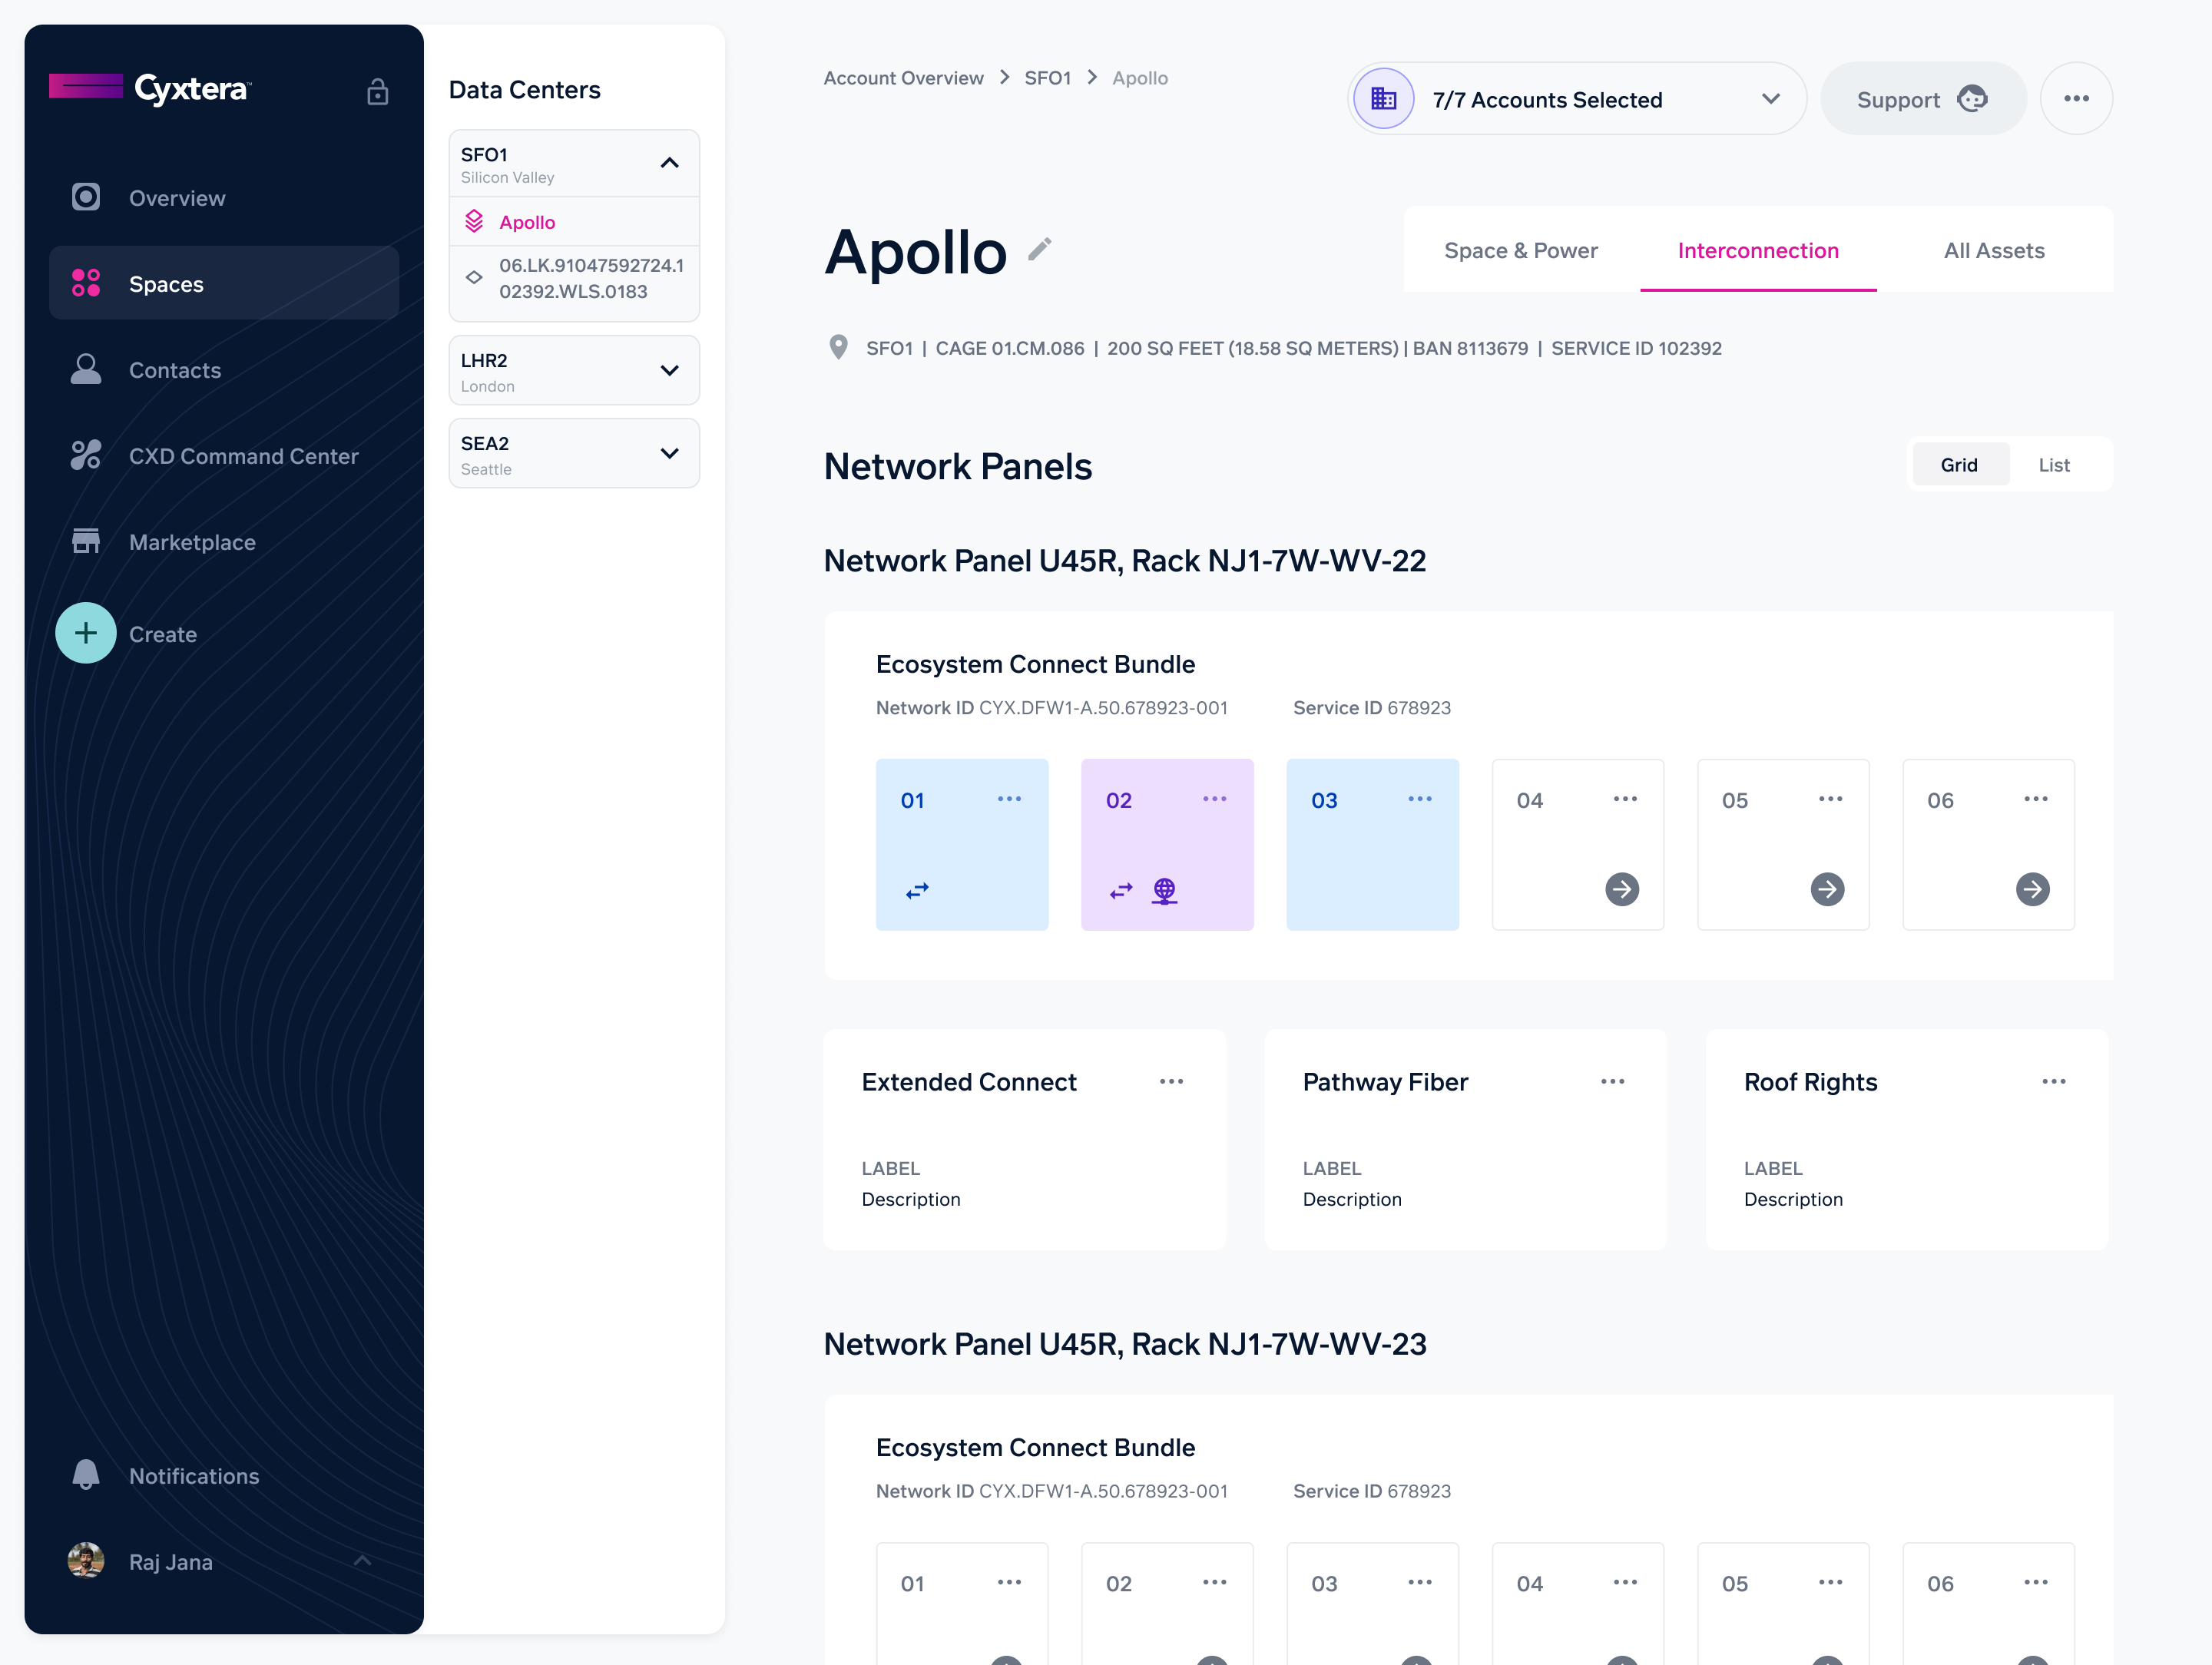Click the Support headset face icon

1973,99
